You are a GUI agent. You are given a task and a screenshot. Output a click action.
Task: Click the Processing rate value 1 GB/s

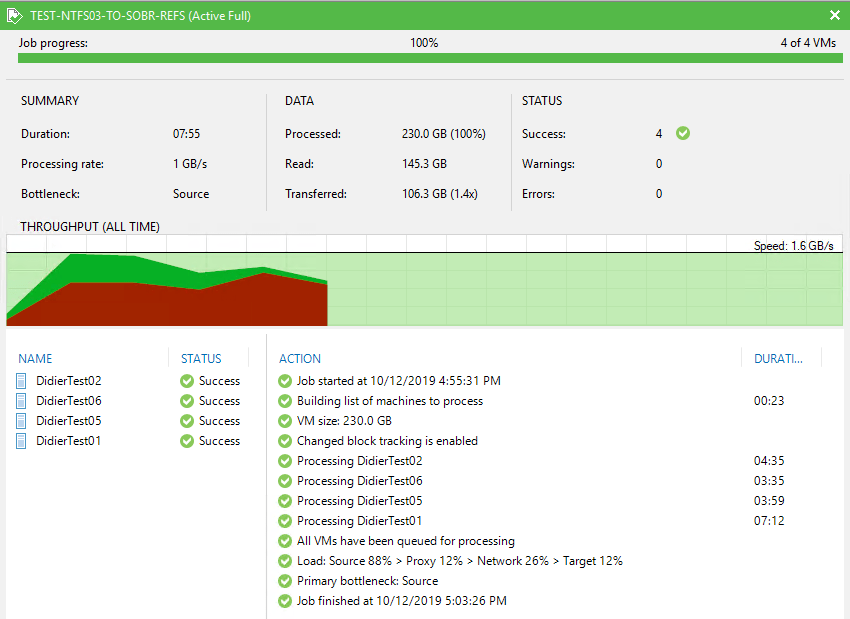click(x=190, y=164)
